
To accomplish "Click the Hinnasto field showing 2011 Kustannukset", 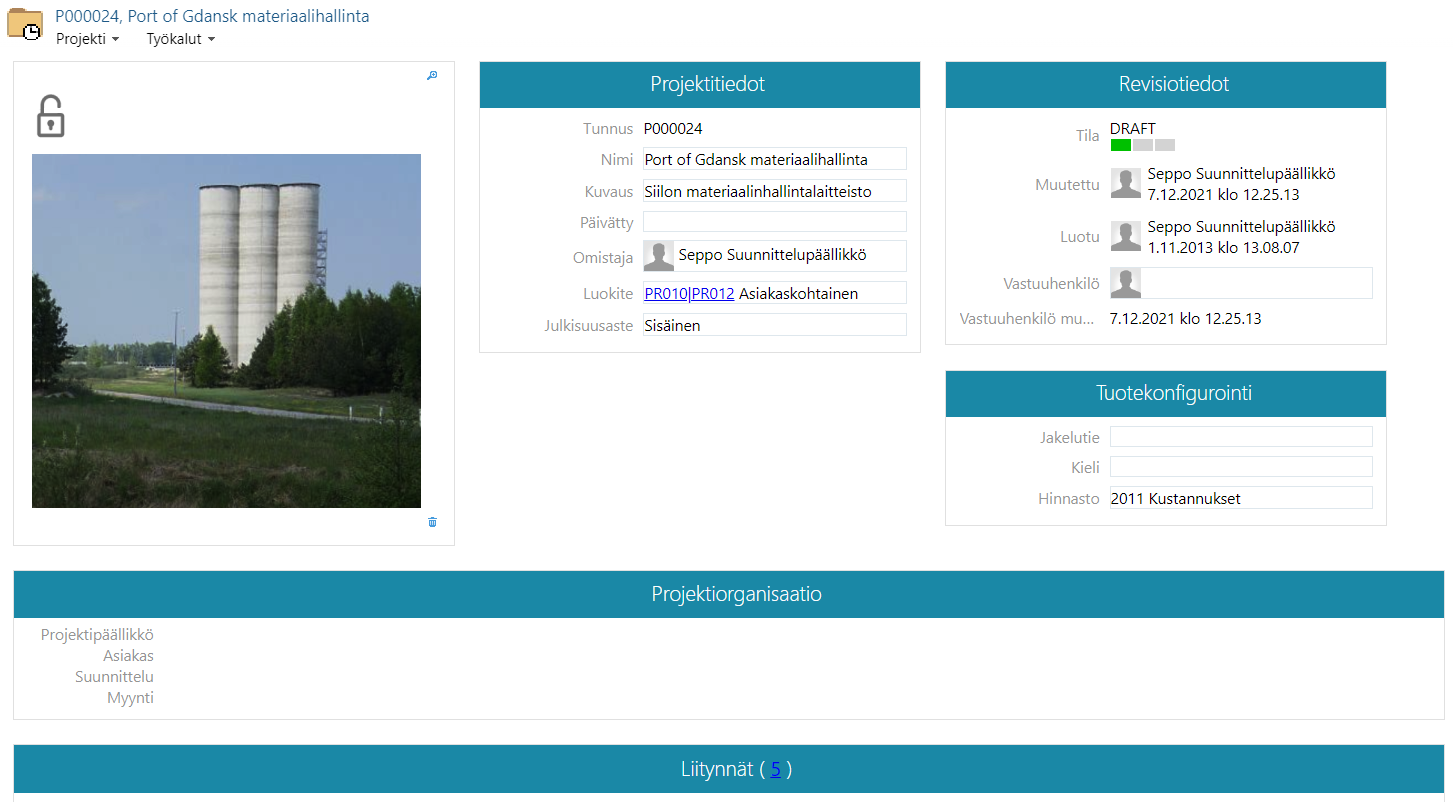I will pyautogui.click(x=1241, y=498).
